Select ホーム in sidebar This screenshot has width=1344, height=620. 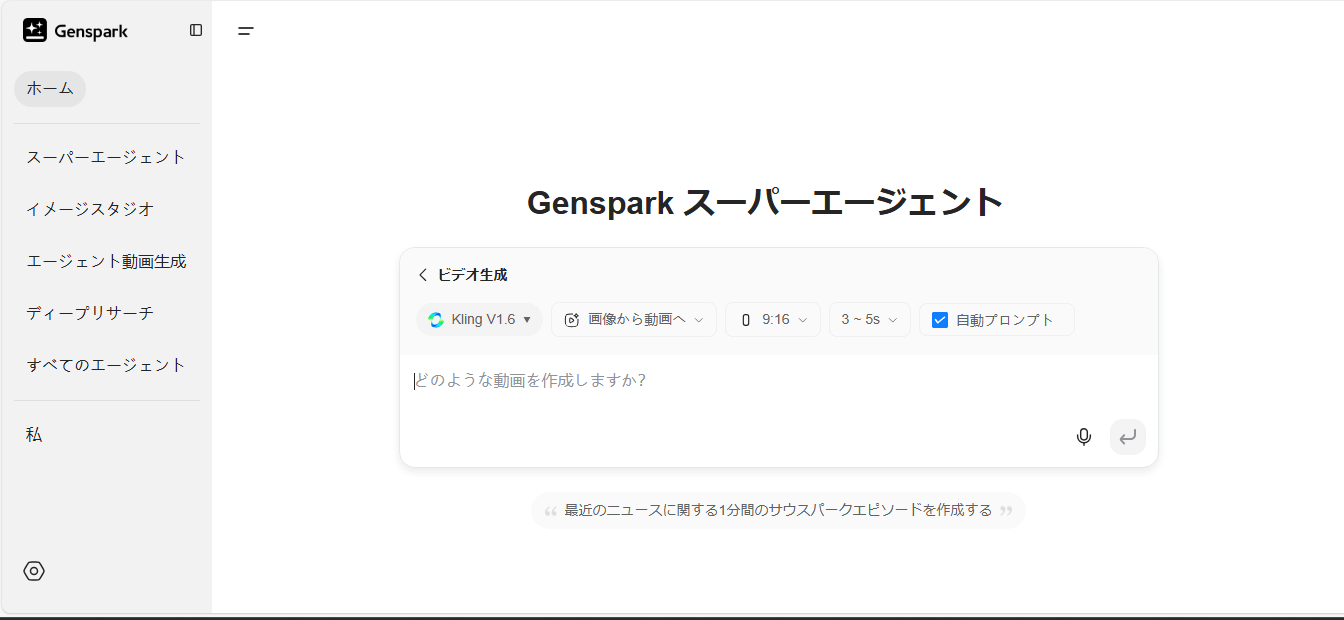[50, 89]
